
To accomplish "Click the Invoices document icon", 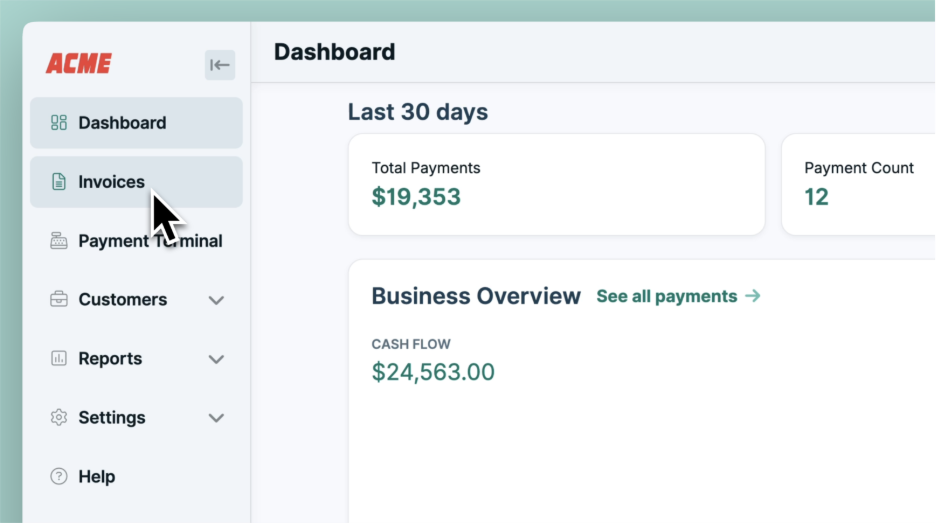I will (x=58, y=181).
